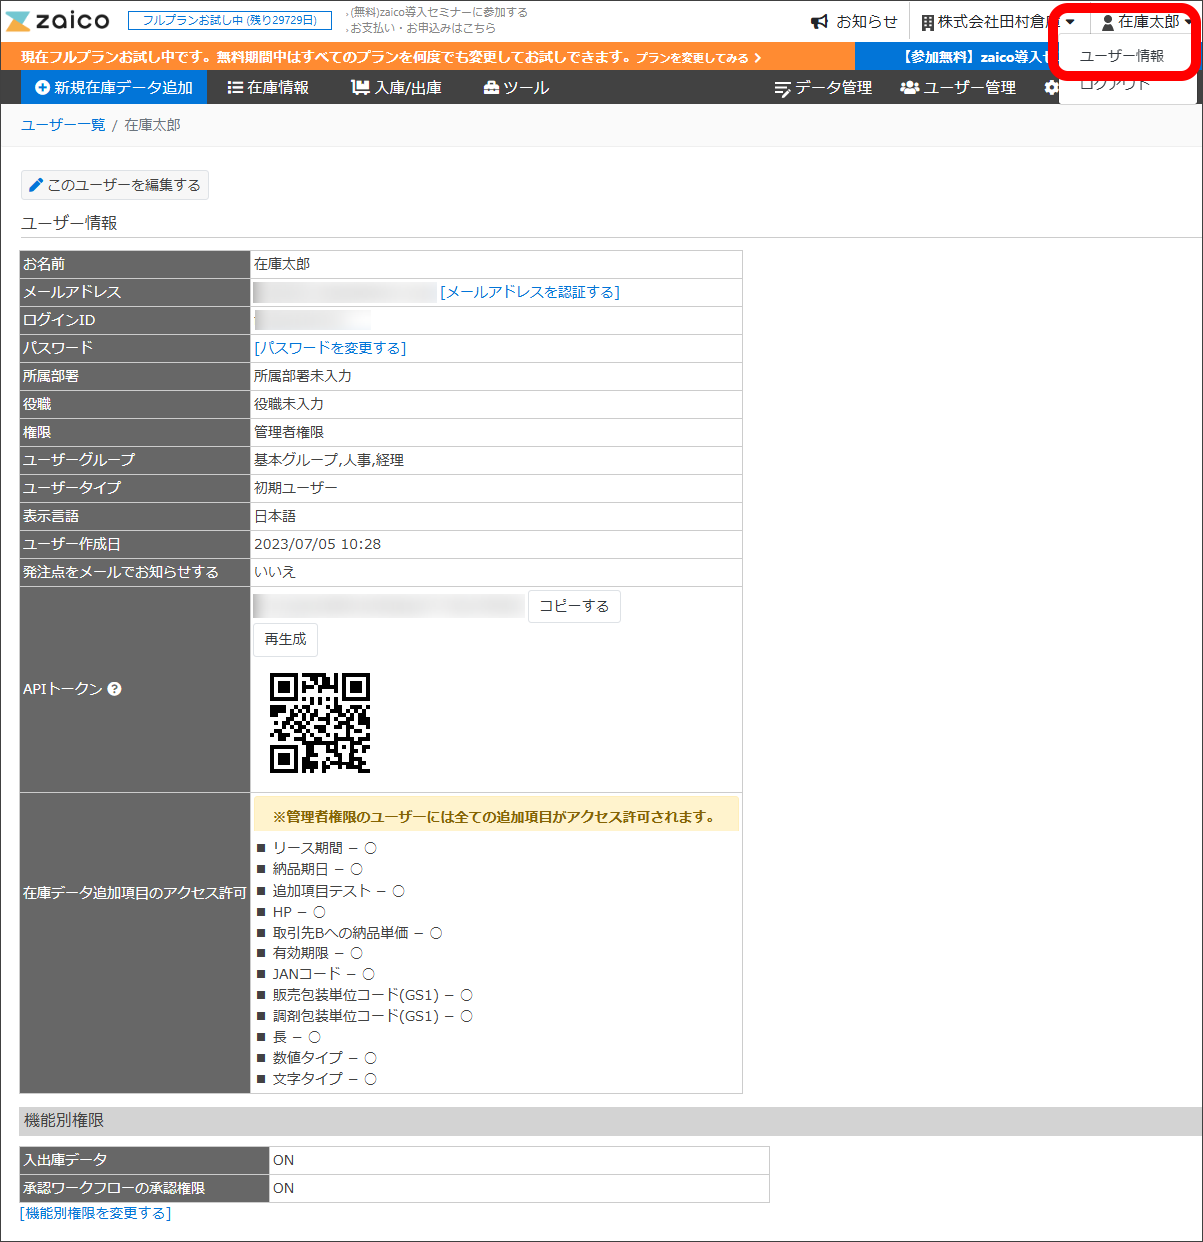Image resolution: width=1203 pixels, height=1242 pixels.
Task: Copy API token with the コピーする button
Action: [x=574, y=606]
